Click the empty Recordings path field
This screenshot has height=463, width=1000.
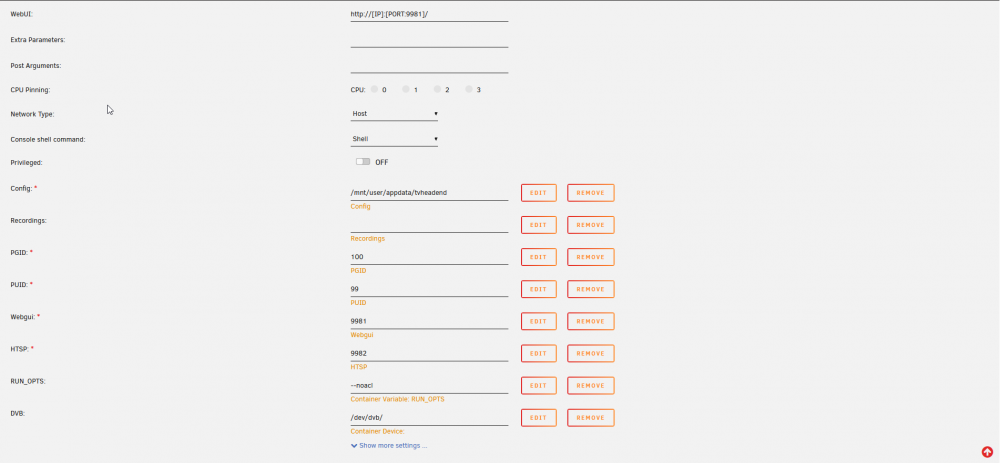(x=429, y=225)
